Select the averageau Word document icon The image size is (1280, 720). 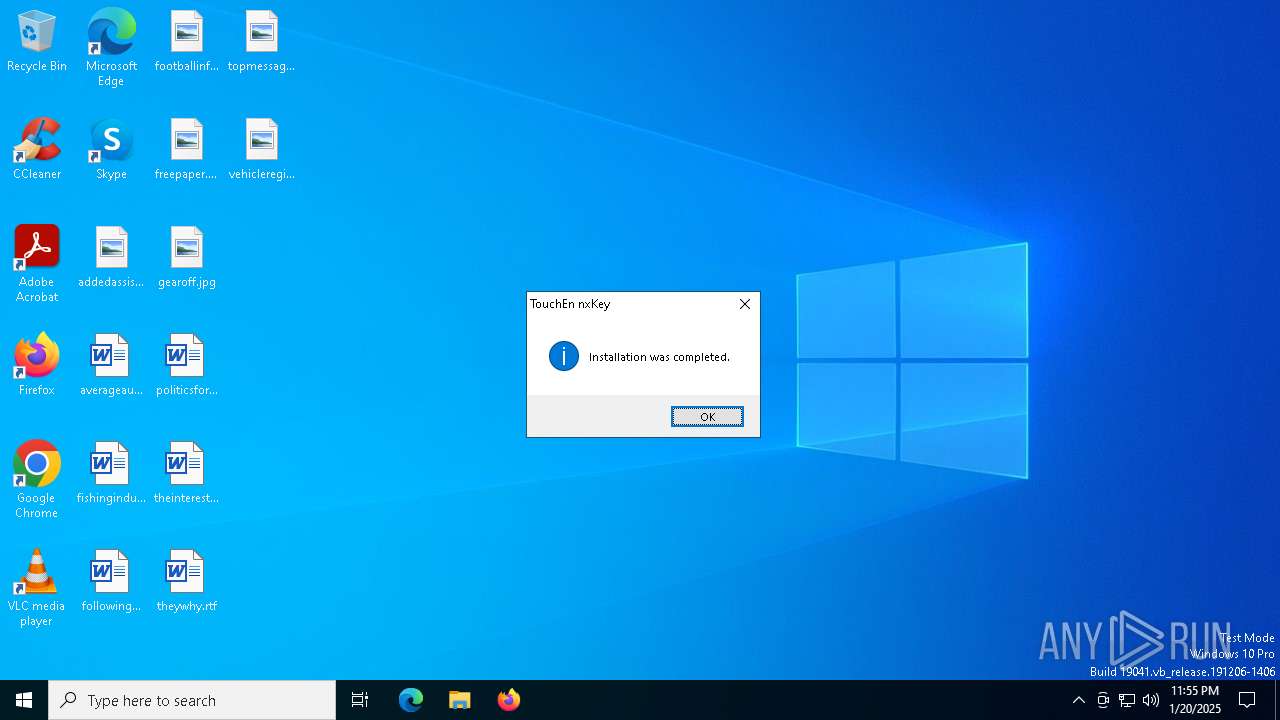pyautogui.click(x=111, y=366)
